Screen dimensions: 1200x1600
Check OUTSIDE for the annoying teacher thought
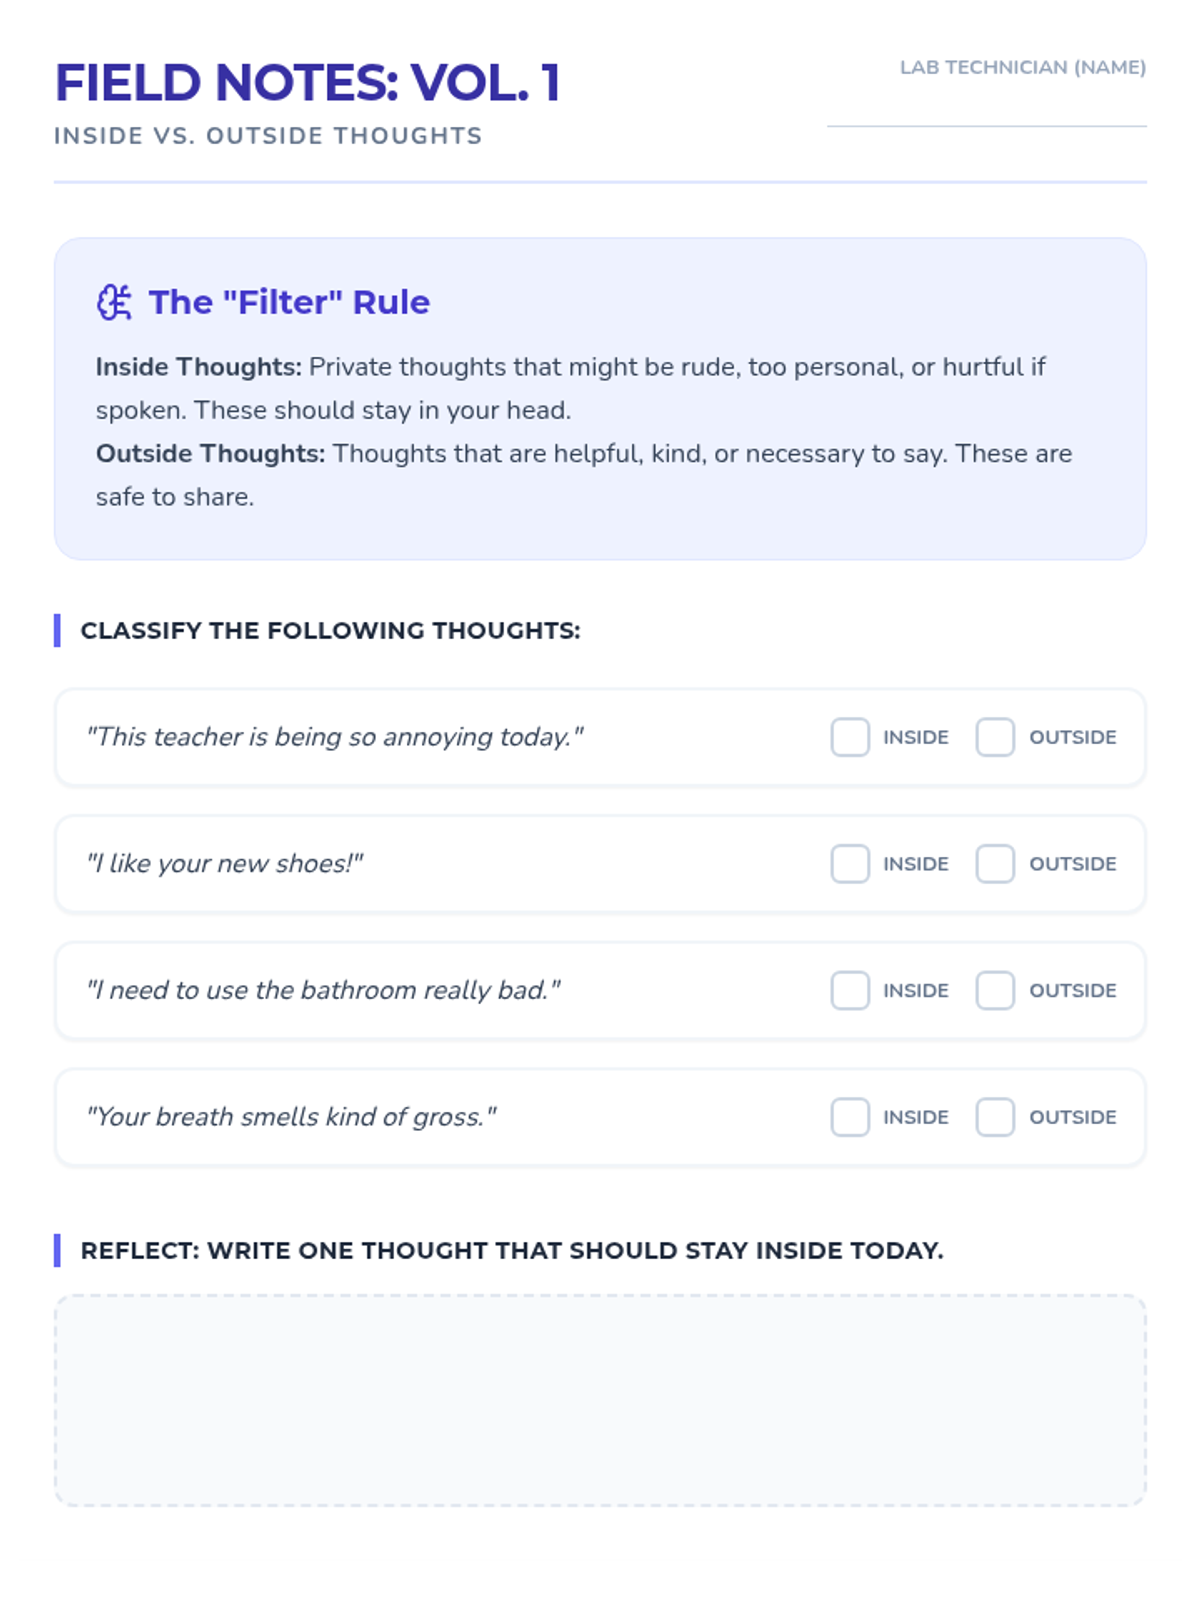995,737
